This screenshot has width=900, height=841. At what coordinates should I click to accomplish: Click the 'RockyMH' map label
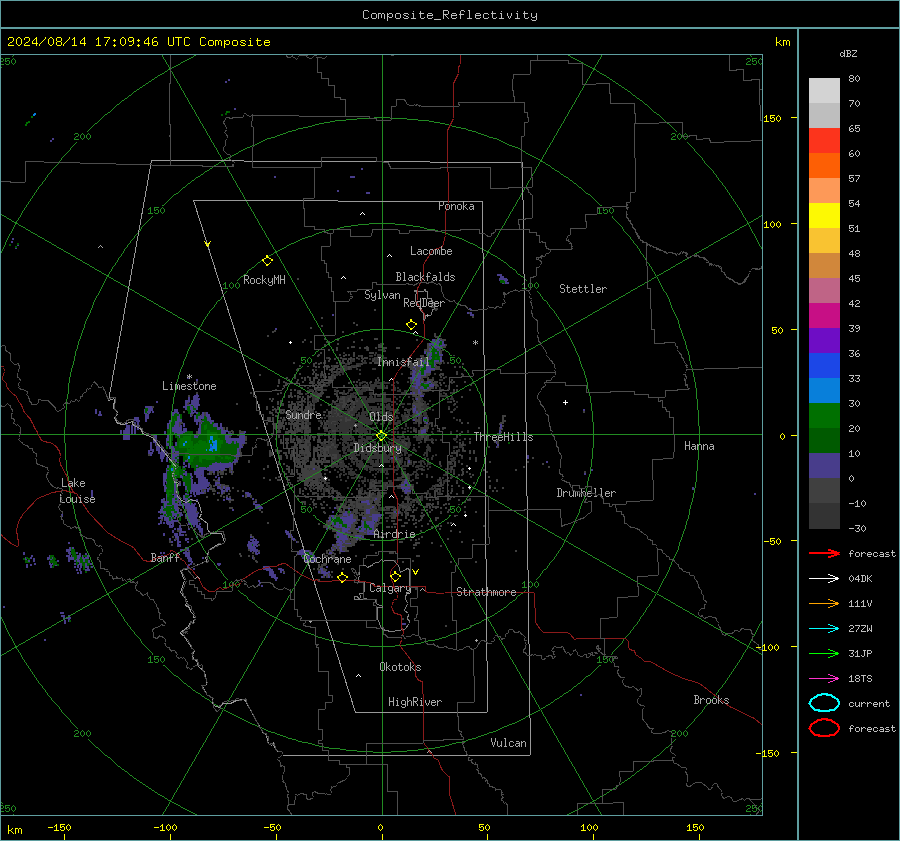pyautogui.click(x=264, y=280)
